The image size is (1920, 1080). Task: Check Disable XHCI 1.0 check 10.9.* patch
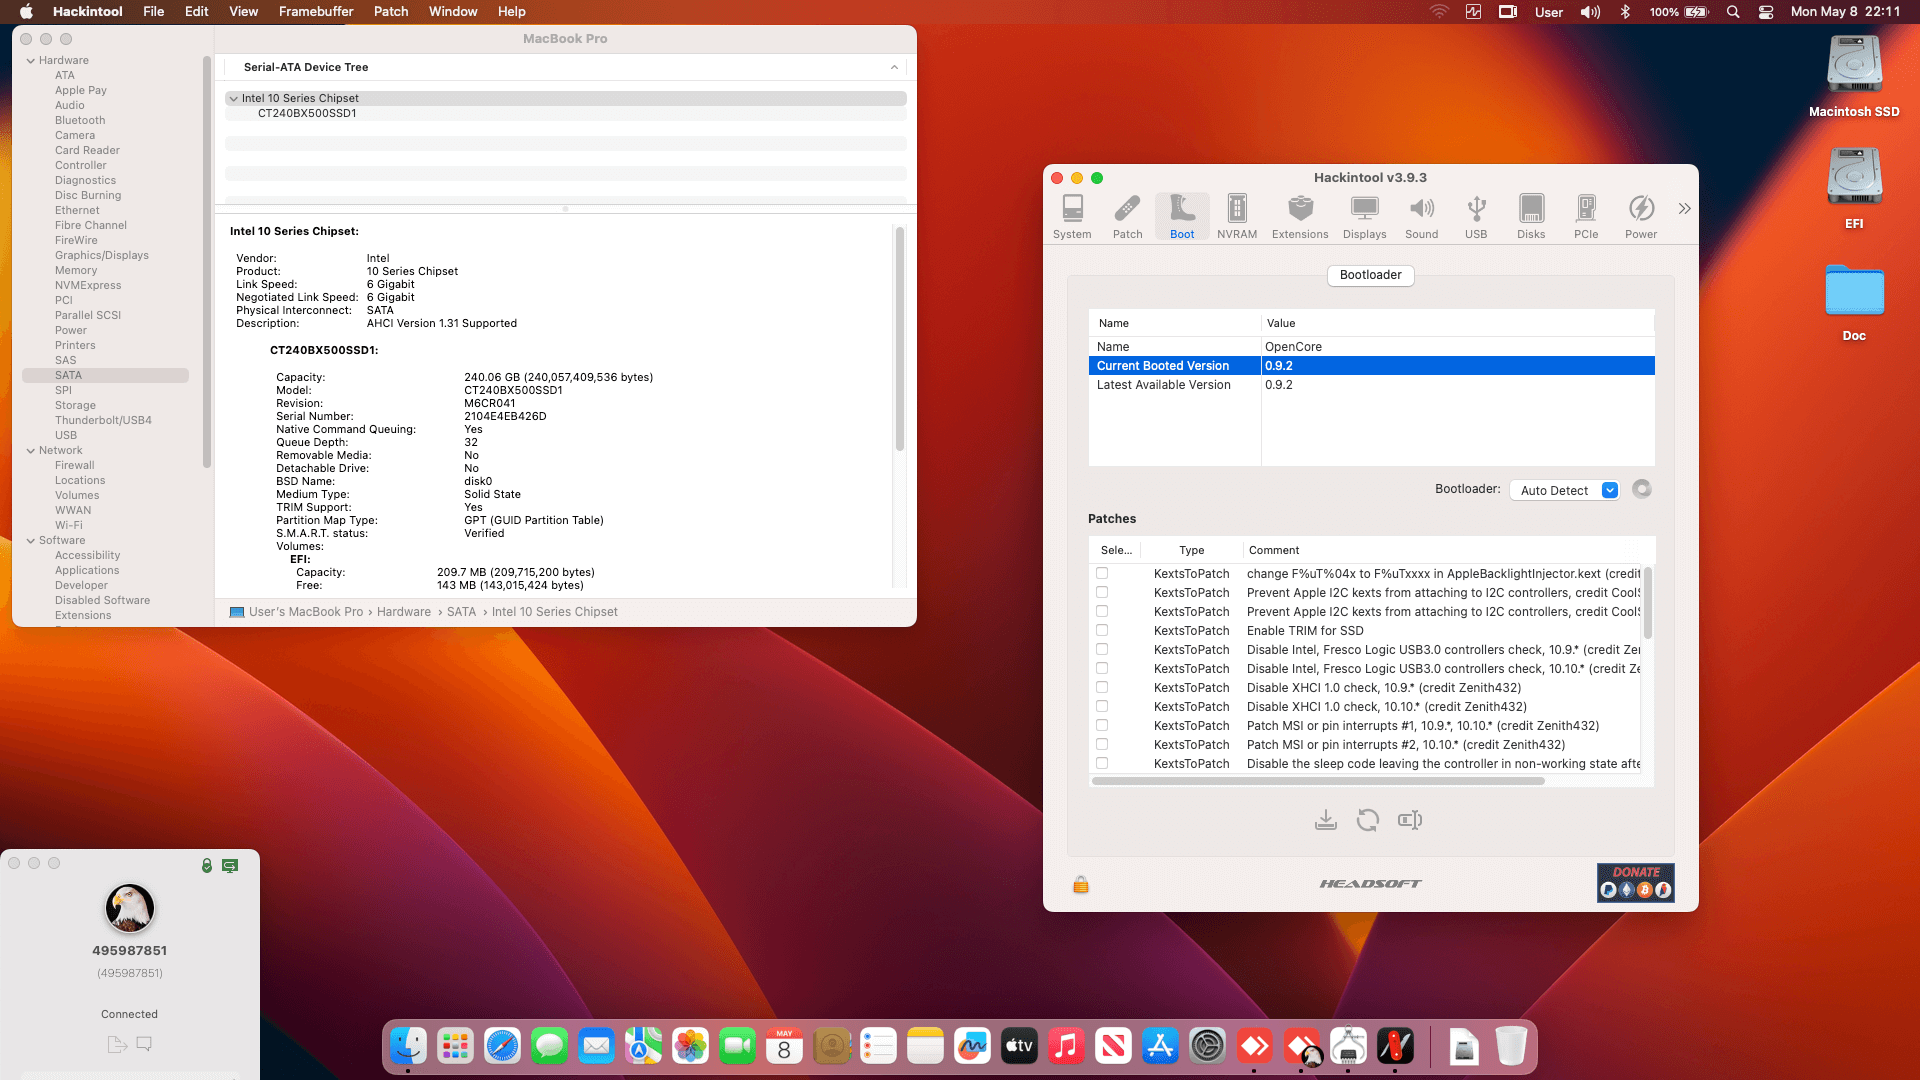1102,687
